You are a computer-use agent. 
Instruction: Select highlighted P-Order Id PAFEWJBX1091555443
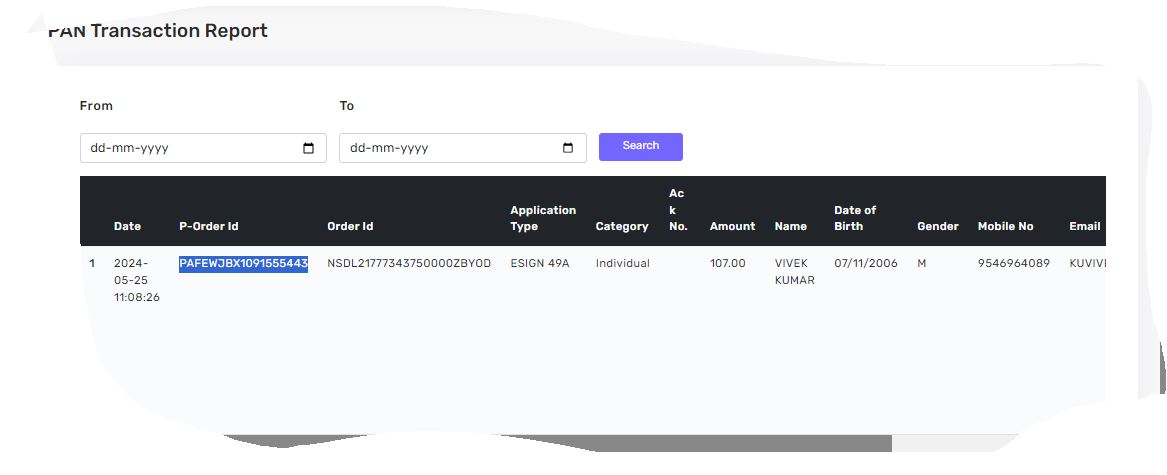click(x=243, y=264)
